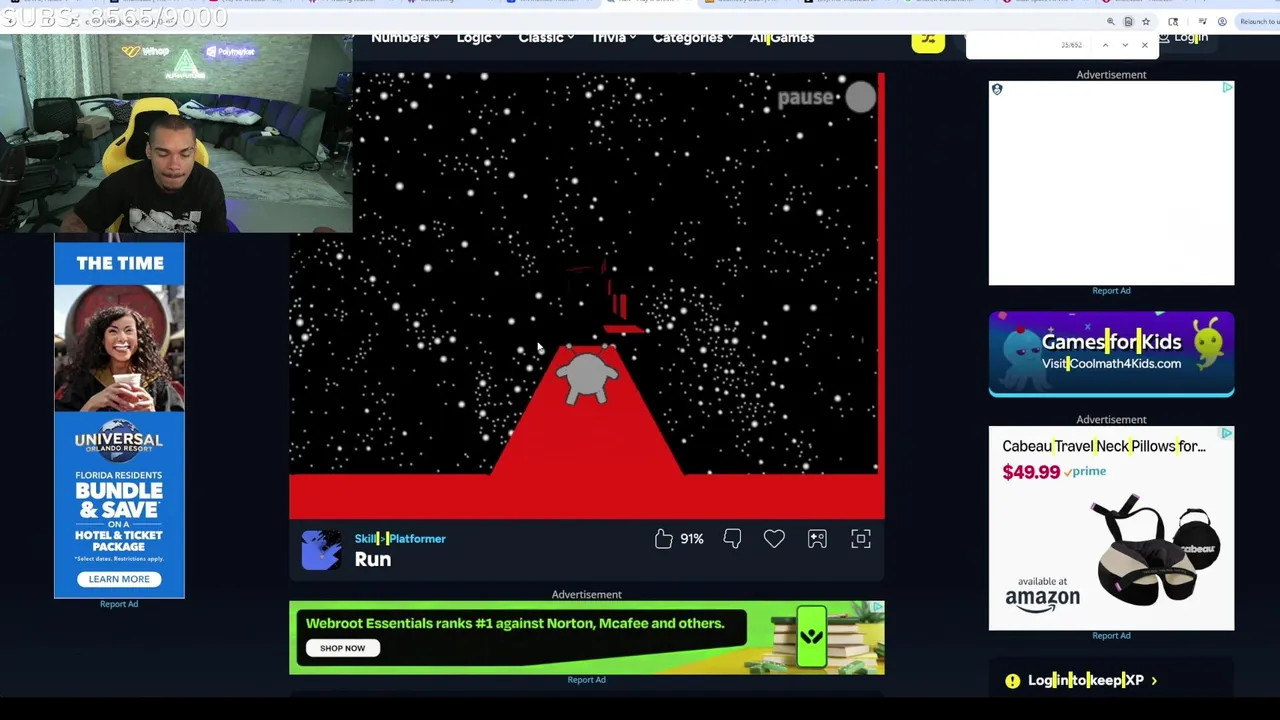
Task: Enter fullscreen mode for the game
Action: coord(861,539)
